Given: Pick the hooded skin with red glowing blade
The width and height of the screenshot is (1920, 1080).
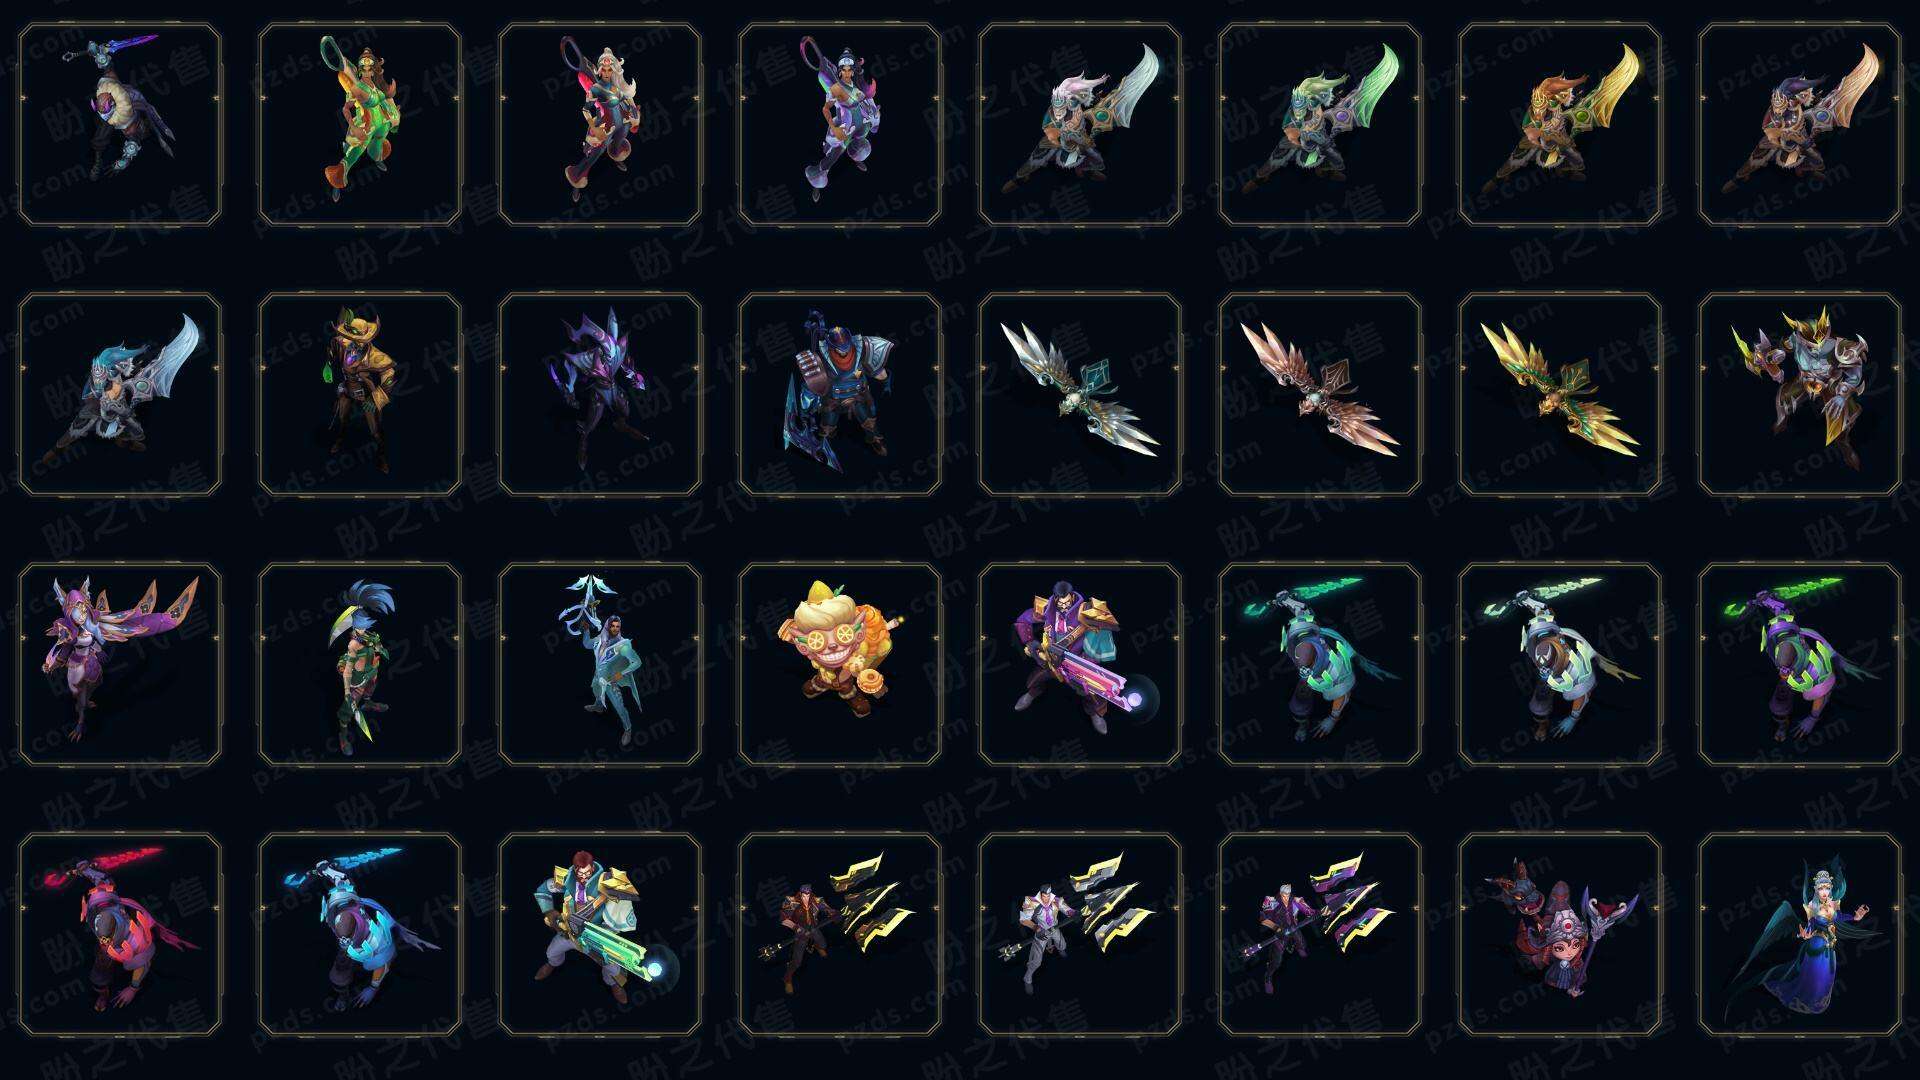Looking at the screenshot, I should [120, 934].
